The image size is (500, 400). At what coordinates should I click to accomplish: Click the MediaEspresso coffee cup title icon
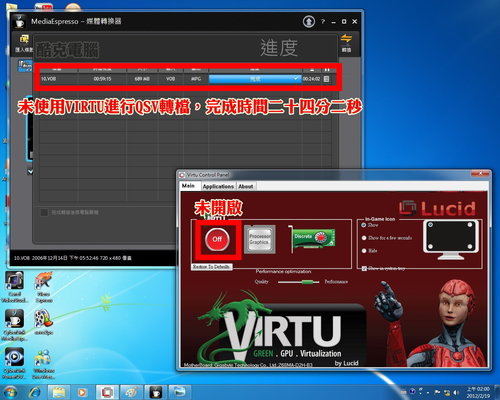pos(19,22)
